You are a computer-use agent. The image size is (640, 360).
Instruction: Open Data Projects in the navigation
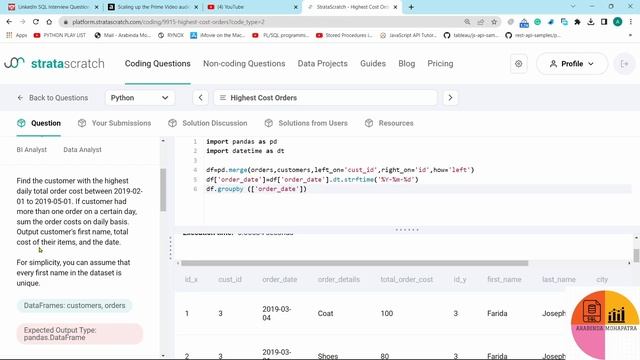(322, 64)
